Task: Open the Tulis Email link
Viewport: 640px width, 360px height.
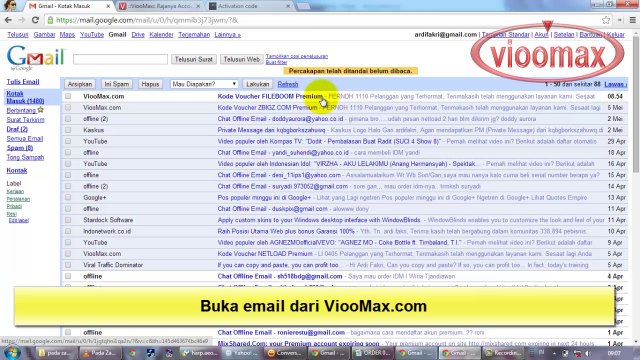Action: [x=23, y=82]
